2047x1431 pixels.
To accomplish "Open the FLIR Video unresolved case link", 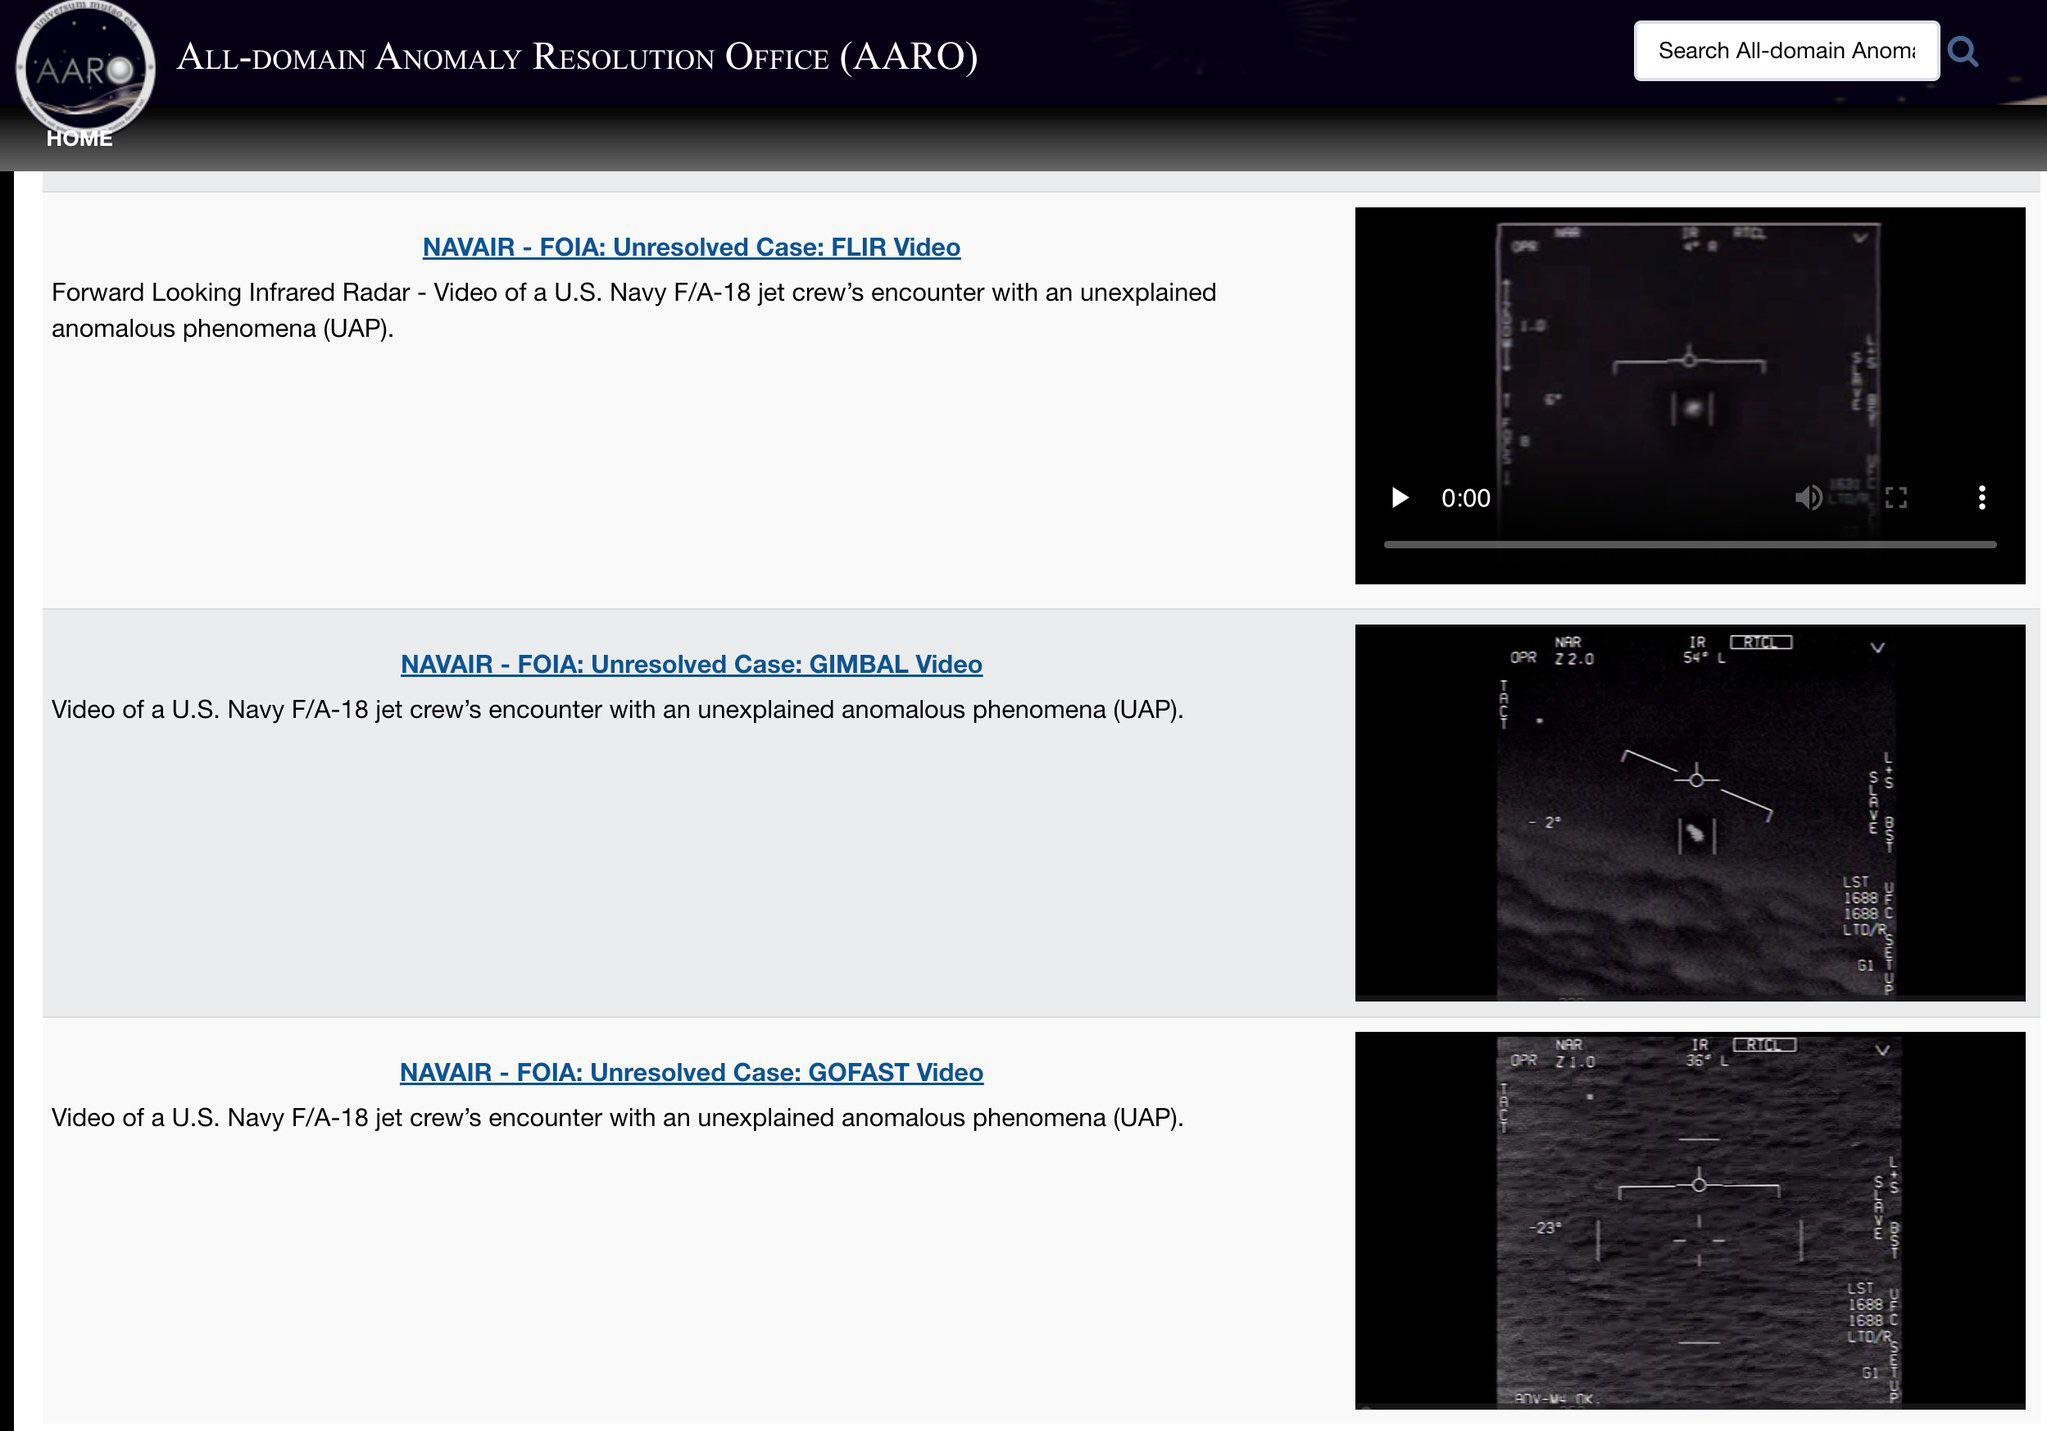I will pos(691,247).
